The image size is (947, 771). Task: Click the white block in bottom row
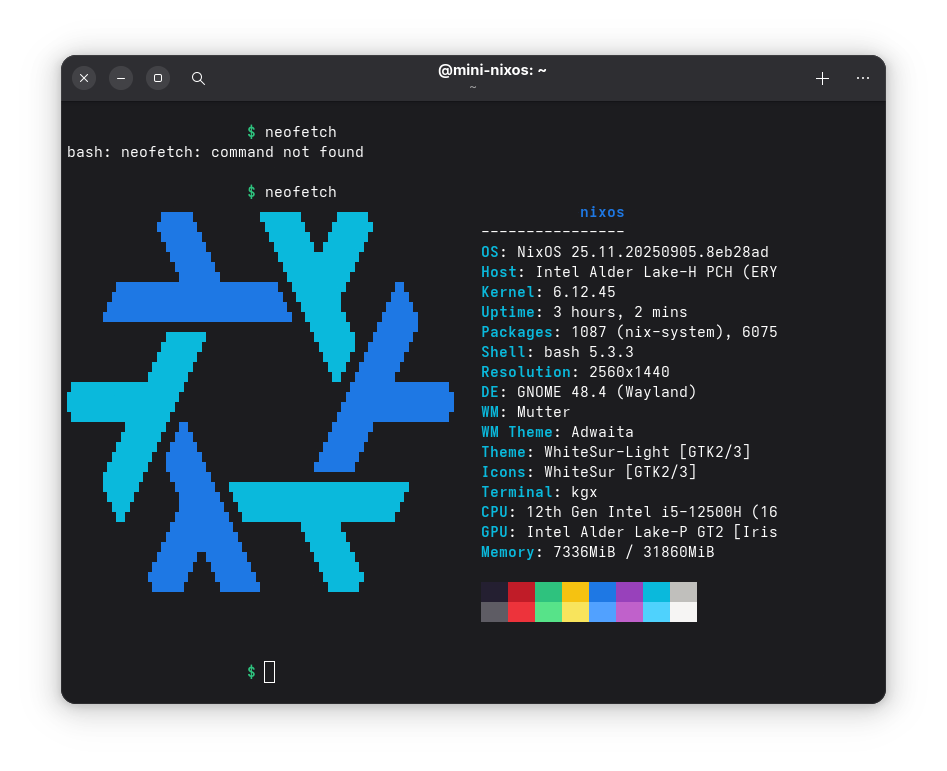pos(683,612)
